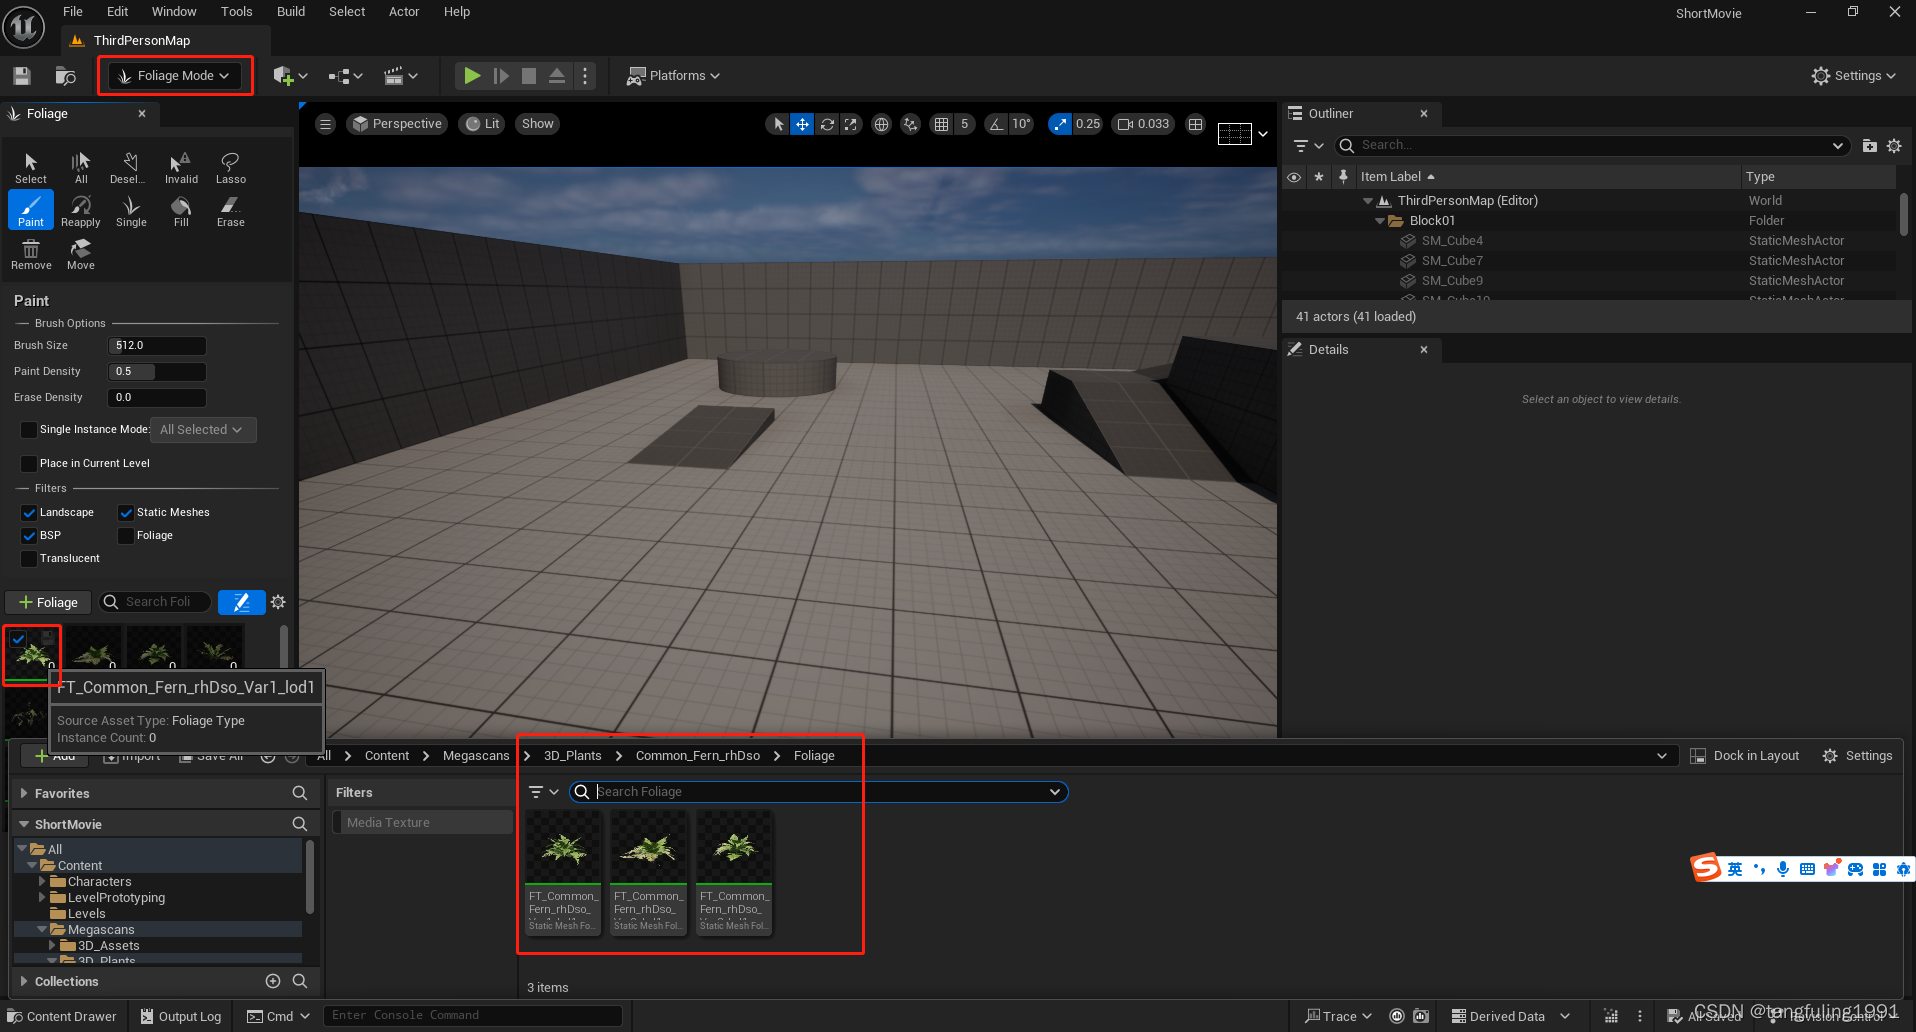Click the add Foliage button

point(48,602)
